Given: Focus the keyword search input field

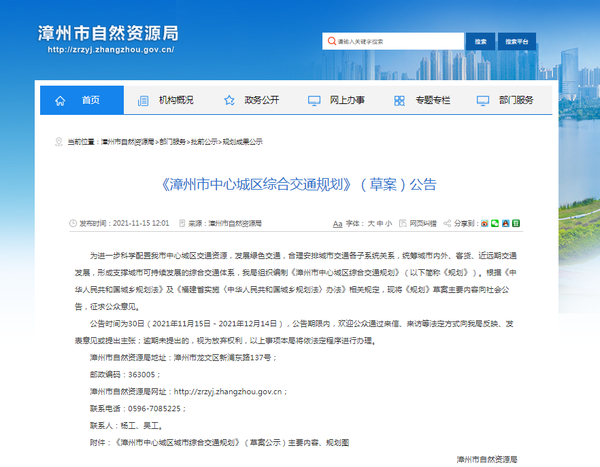Looking at the screenshot, I should click(393, 41).
